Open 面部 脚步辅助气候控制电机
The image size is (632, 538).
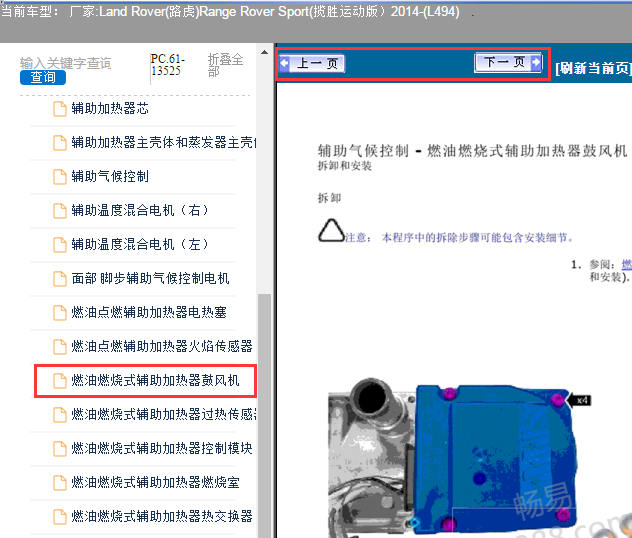click(x=150, y=278)
